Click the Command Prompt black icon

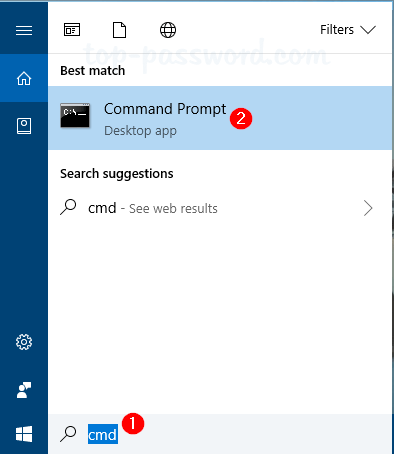pyautogui.click(x=75, y=115)
